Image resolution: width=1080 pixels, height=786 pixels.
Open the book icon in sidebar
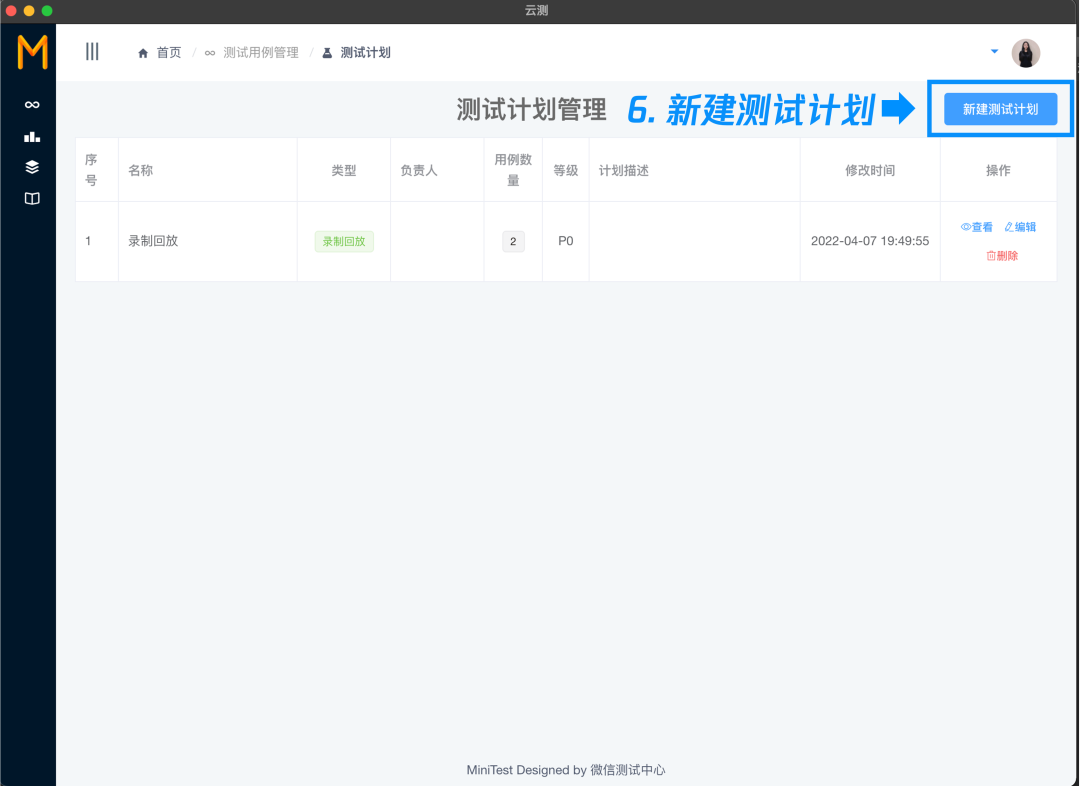[32, 198]
